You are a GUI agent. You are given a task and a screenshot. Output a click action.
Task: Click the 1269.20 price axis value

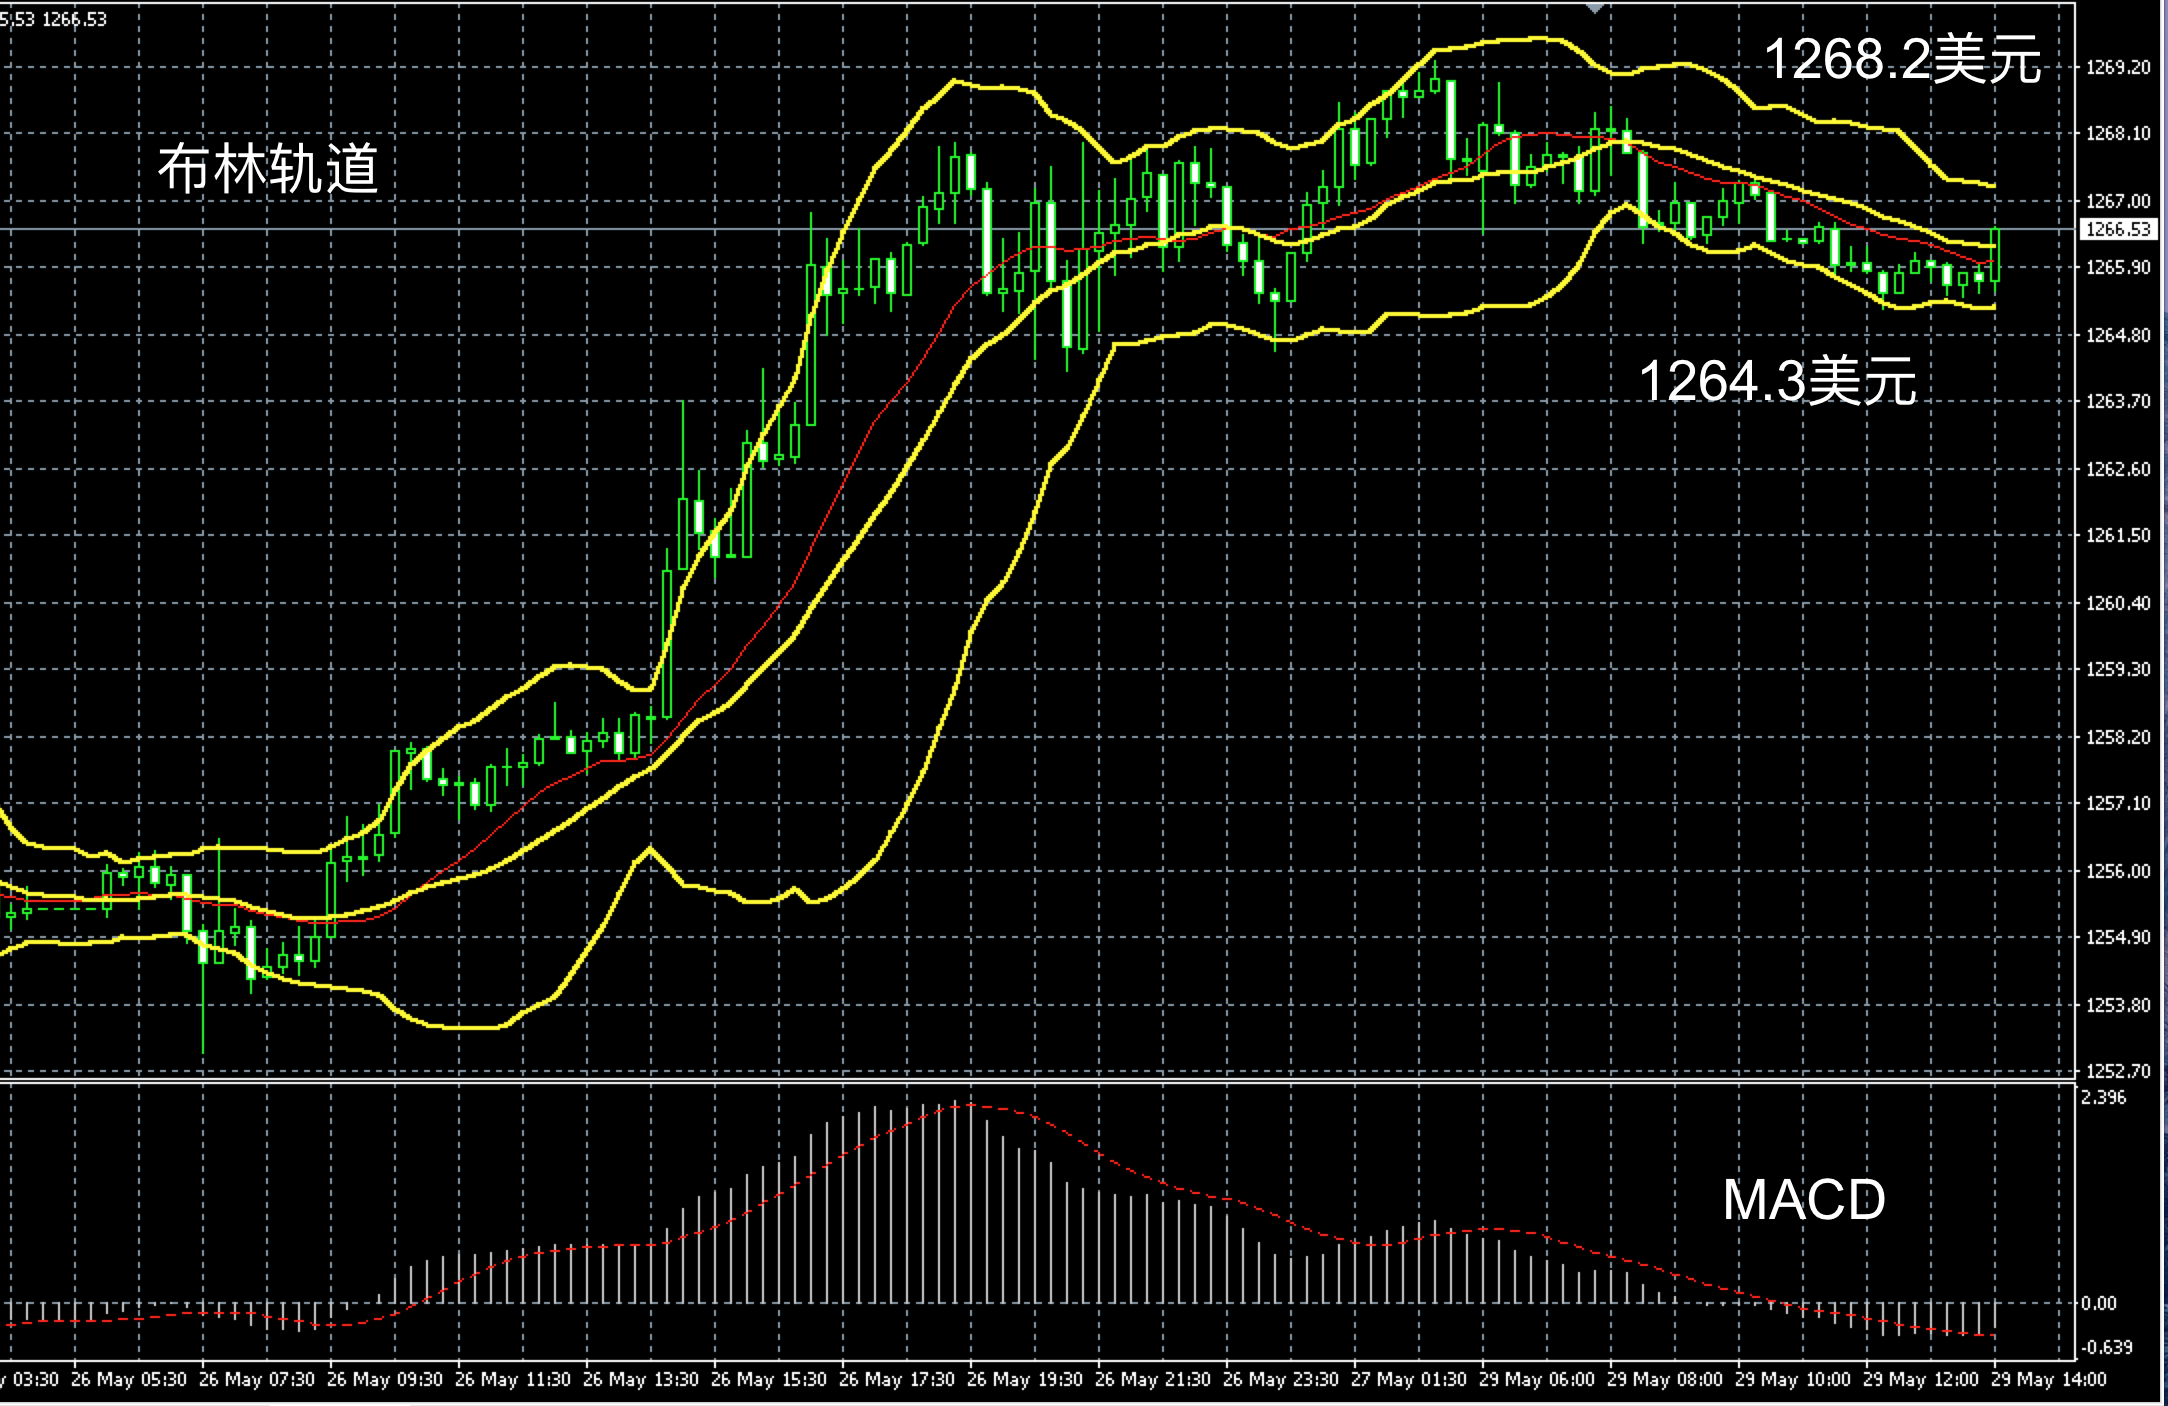tap(2117, 67)
